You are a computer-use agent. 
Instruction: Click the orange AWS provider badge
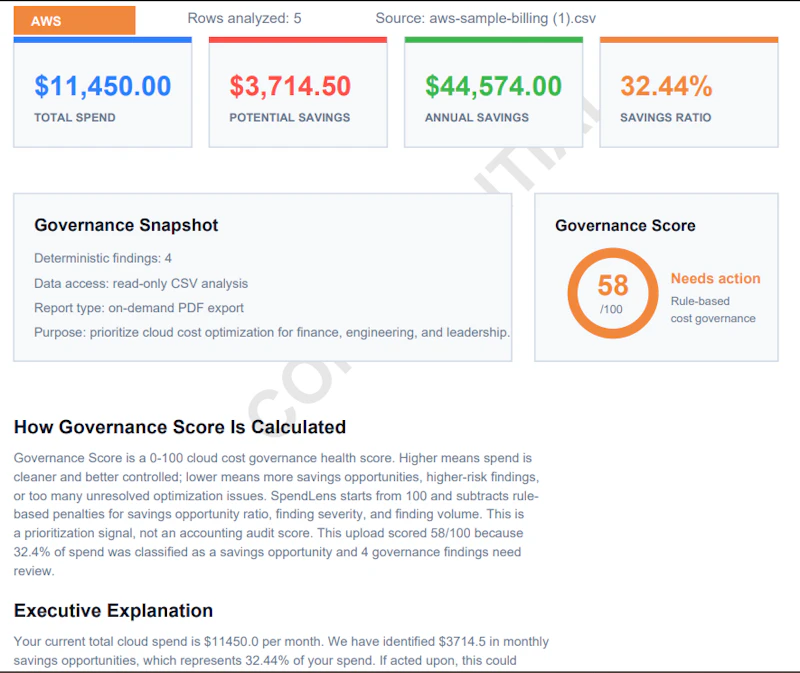click(74, 20)
